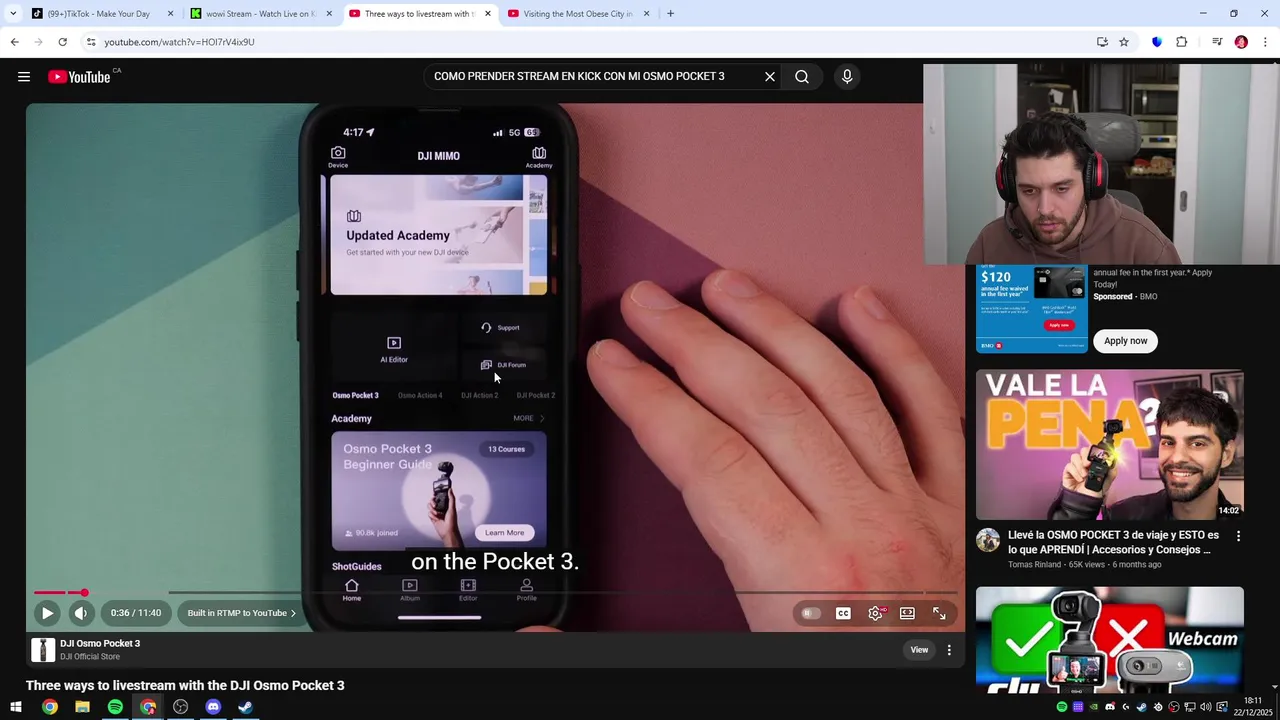Install the app from the address bar
This screenshot has height=720, width=1280.
click(1102, 42)
